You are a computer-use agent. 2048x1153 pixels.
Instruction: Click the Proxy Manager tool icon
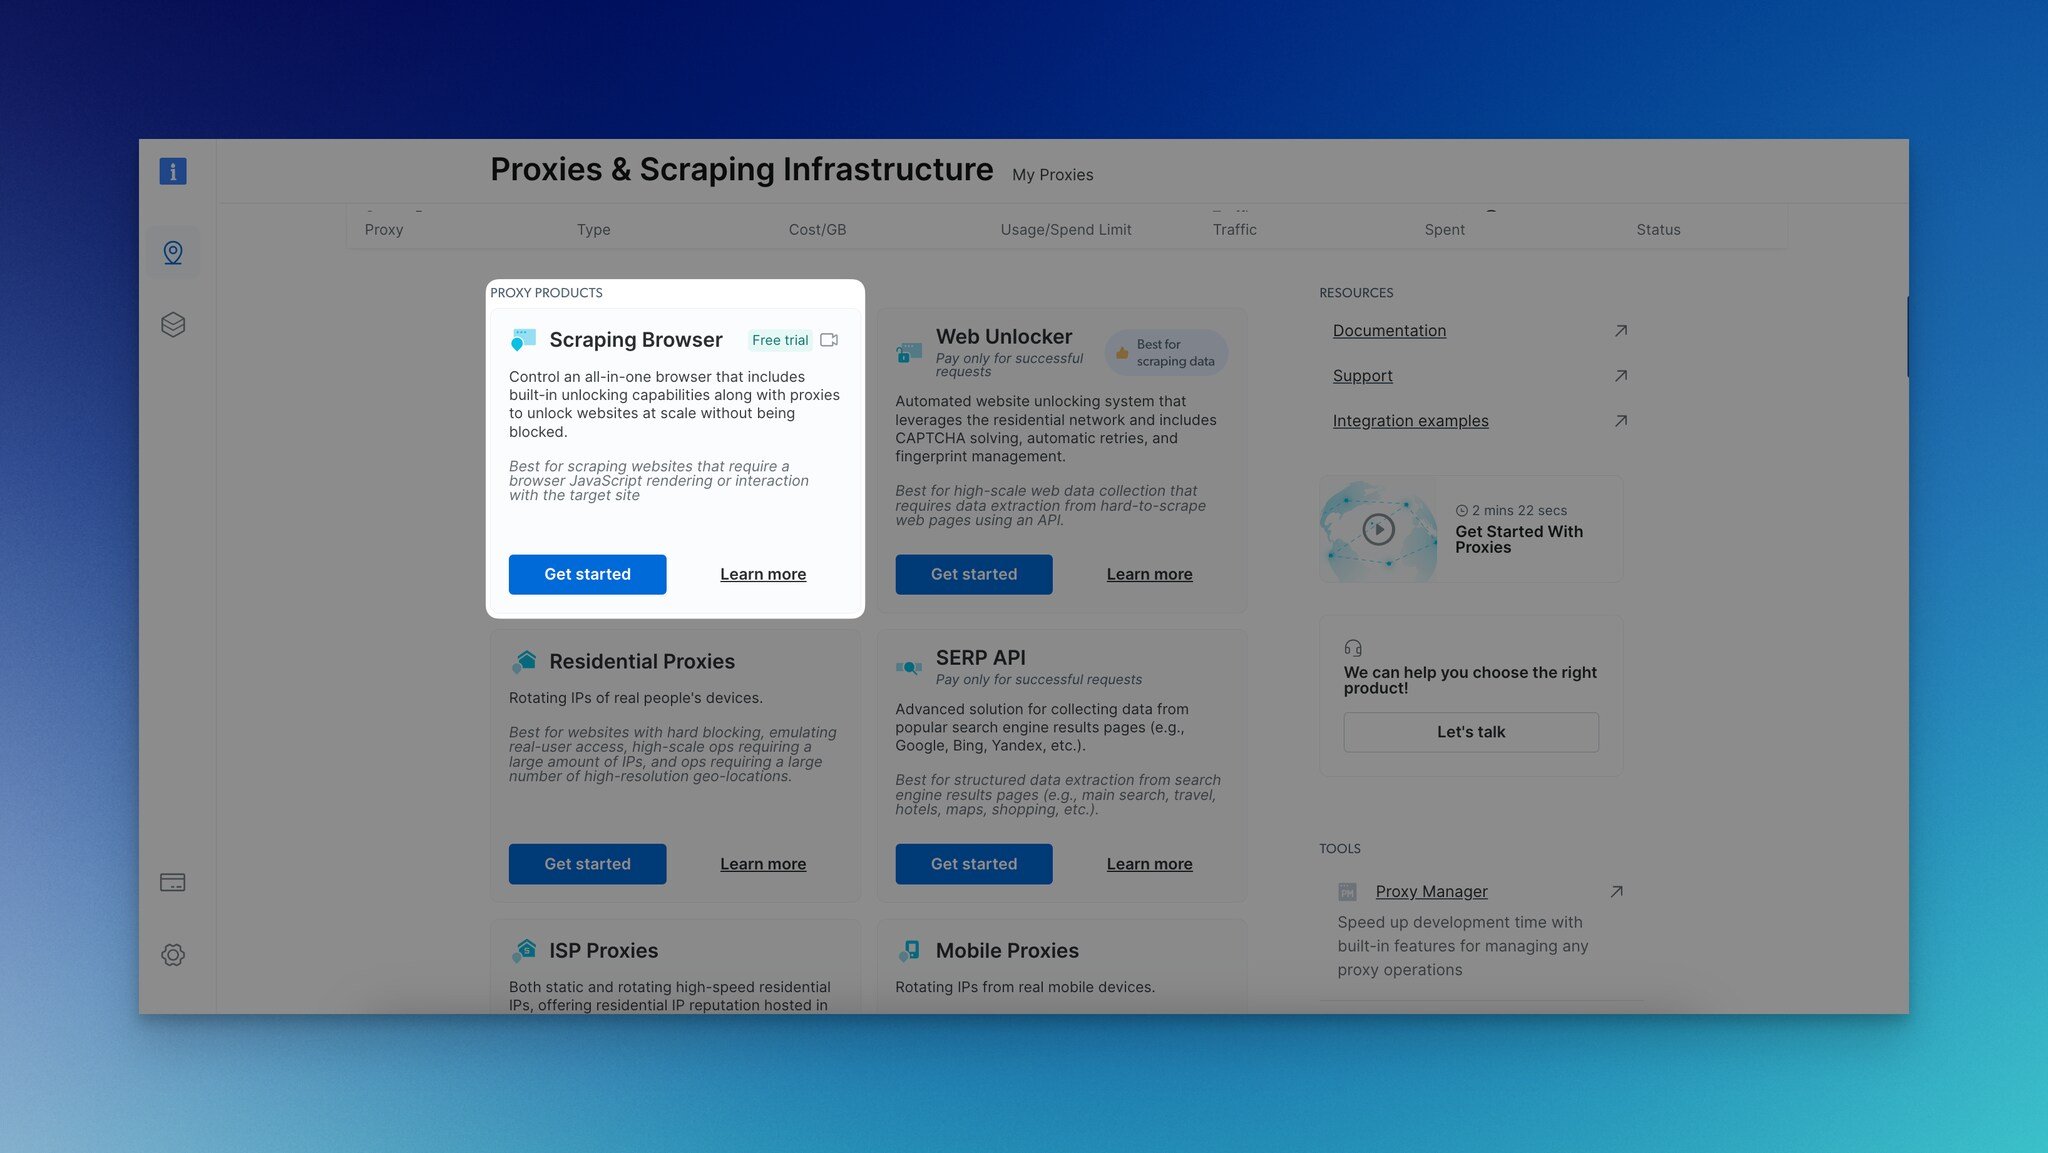pos(1348,891)
